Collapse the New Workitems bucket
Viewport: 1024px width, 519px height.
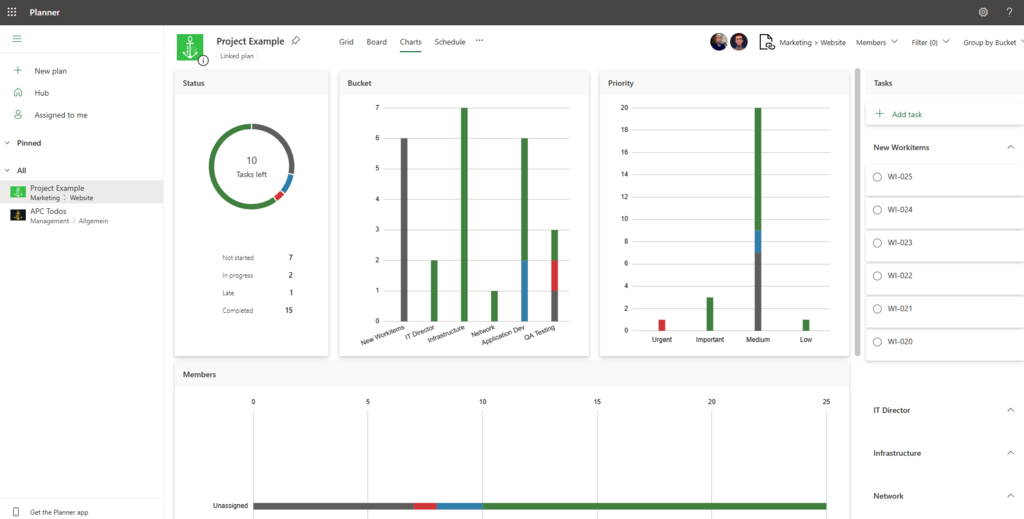(1010, 147)
